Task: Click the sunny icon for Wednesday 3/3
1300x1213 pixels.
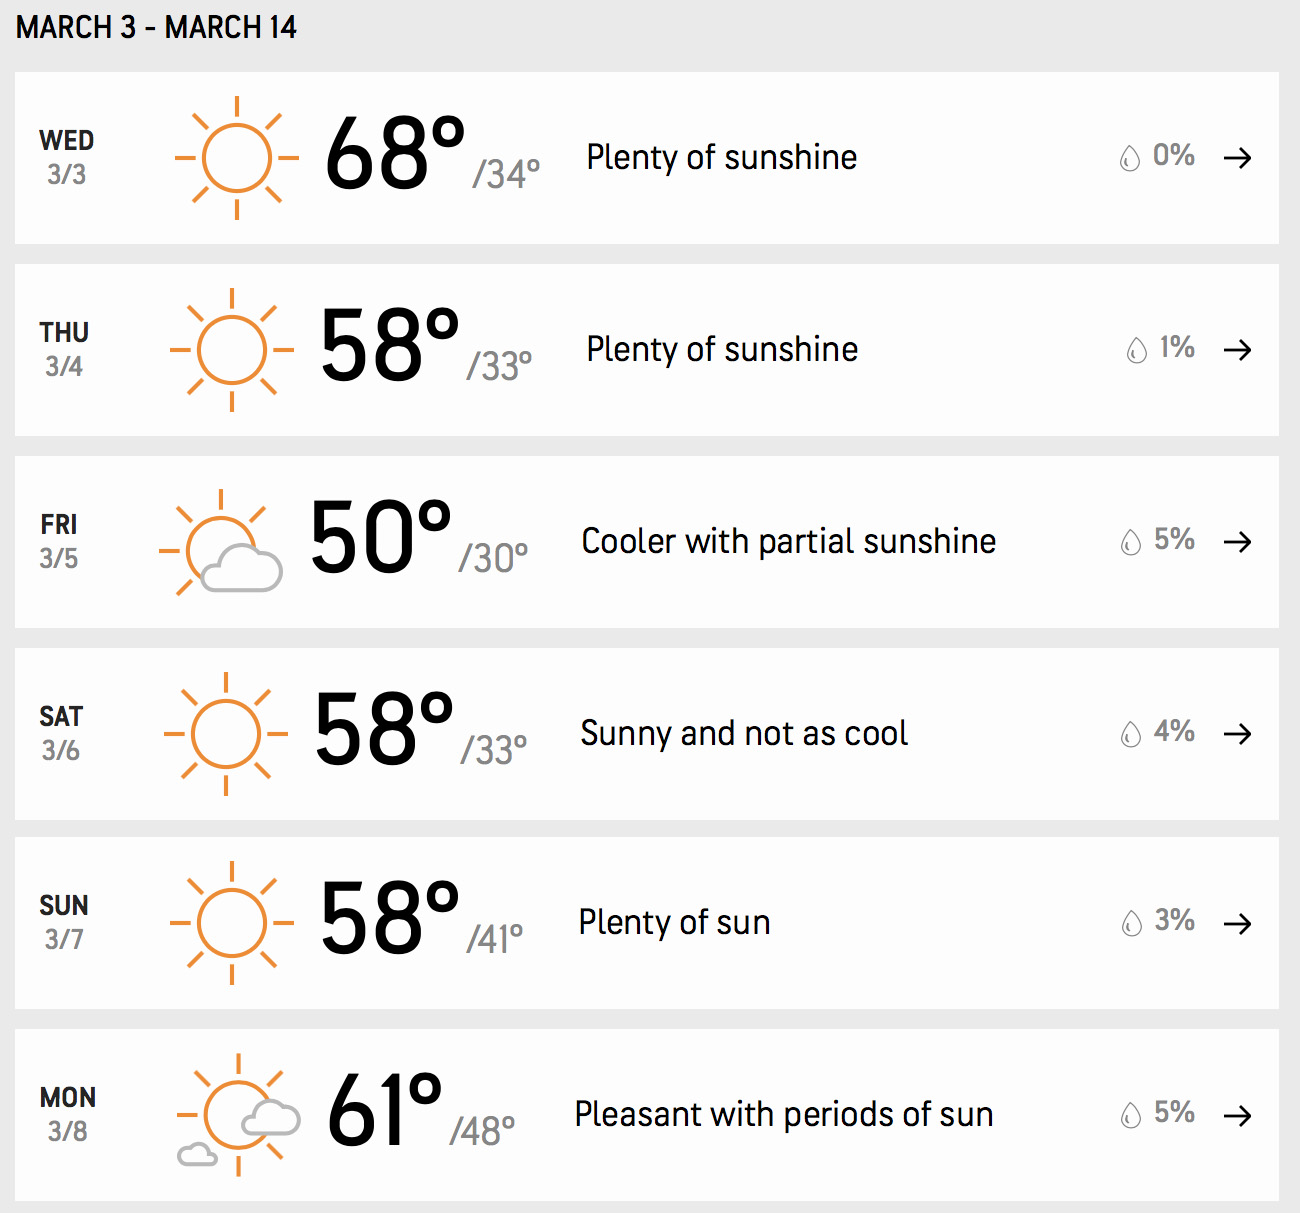Action: [237, 158]
